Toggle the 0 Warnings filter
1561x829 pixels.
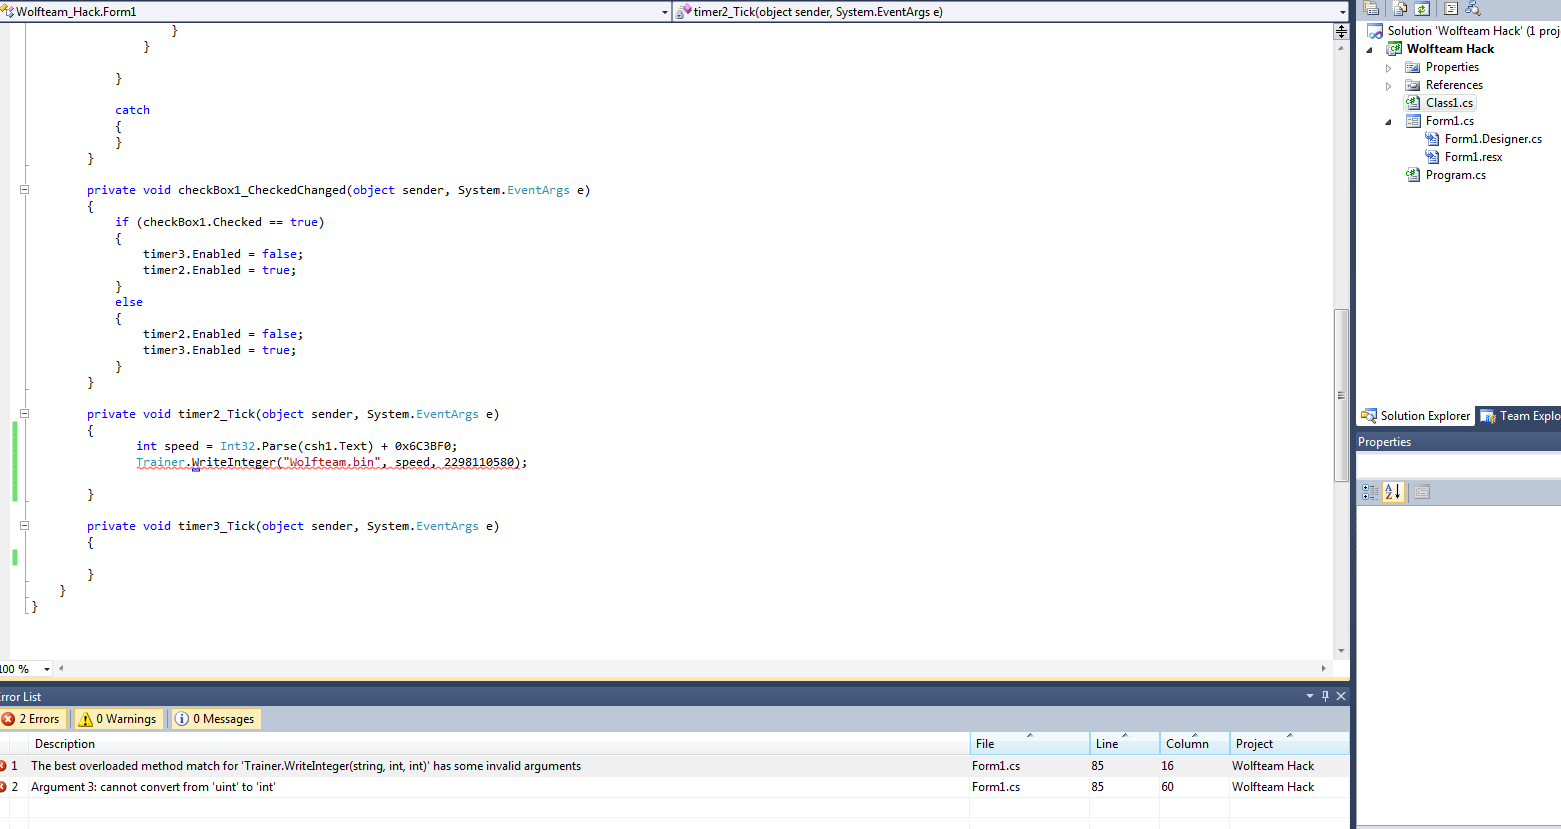tap(118, 719)
